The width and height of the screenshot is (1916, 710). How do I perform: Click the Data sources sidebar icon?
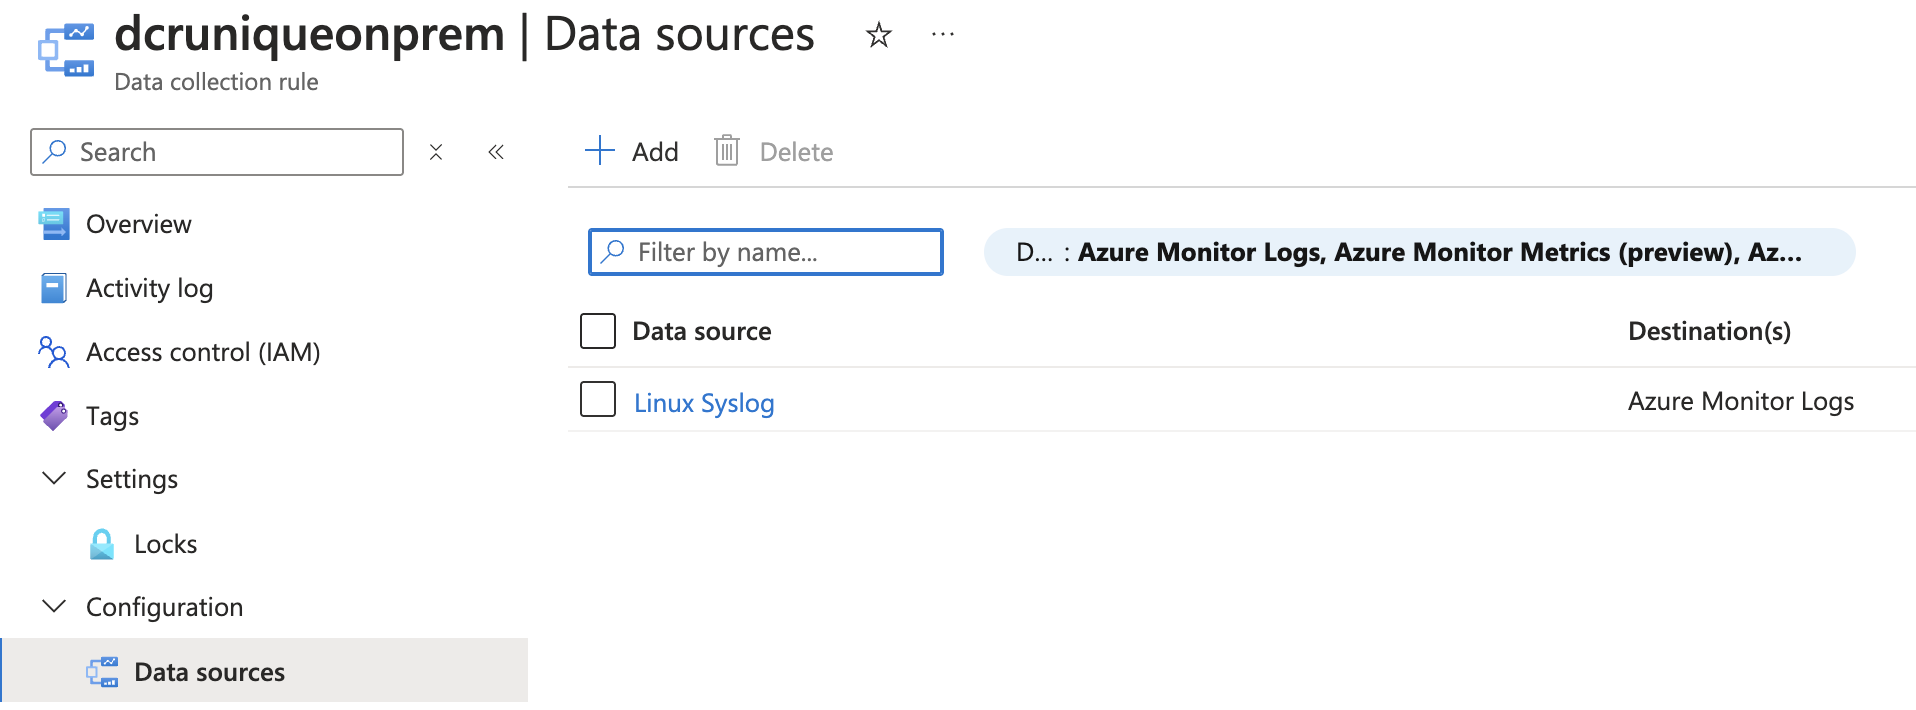[x=102, y=672]
